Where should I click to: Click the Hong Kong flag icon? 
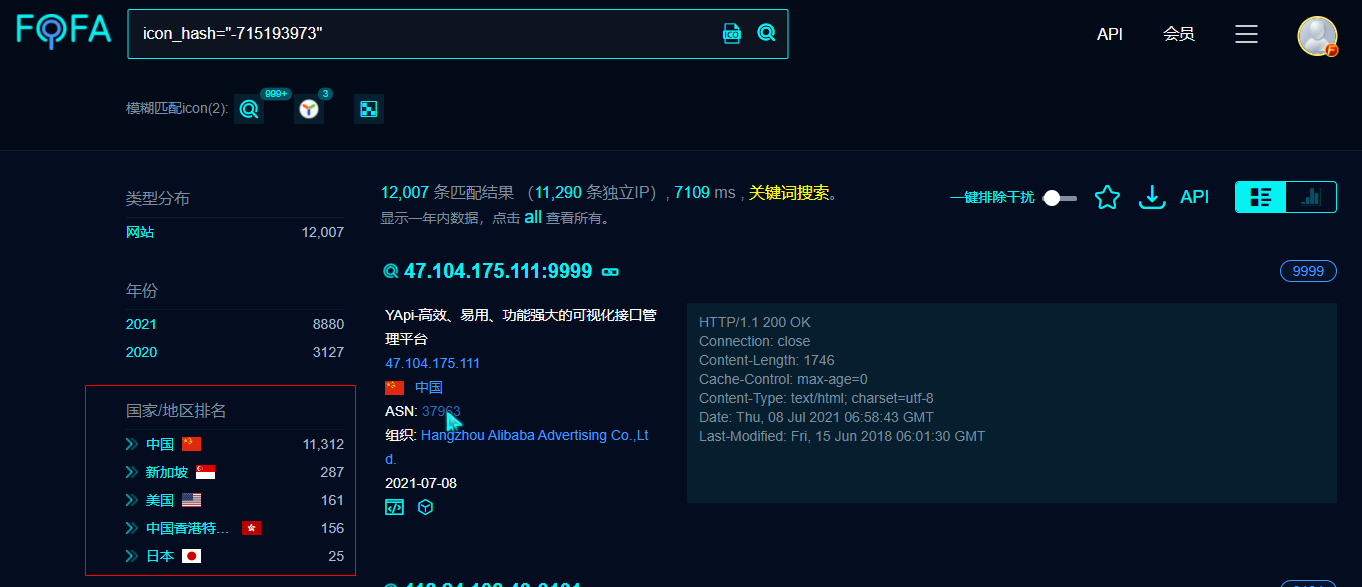tap(252, 528)
